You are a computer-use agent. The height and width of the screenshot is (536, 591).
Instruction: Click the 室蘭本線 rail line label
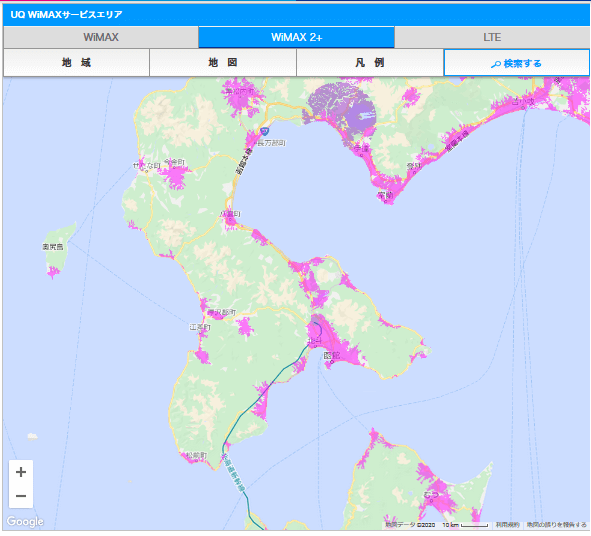457,140
